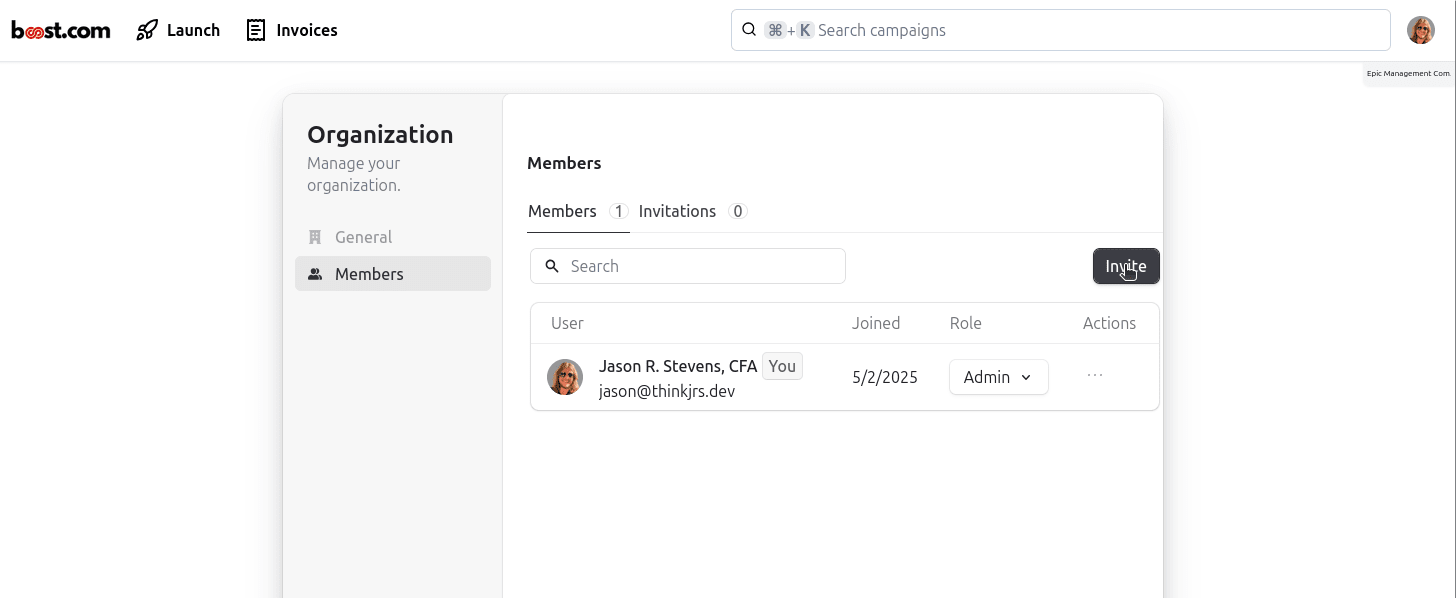Image resolution: width=1456 pixels, height=598 pixels.
Task: Open the profile avatar menu top right
Action: (x=1420, y=29)
